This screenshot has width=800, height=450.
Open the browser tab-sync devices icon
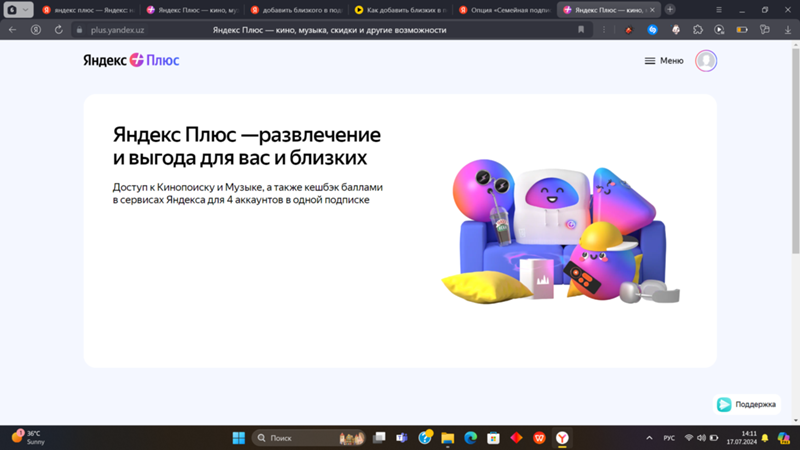(765, 30)
